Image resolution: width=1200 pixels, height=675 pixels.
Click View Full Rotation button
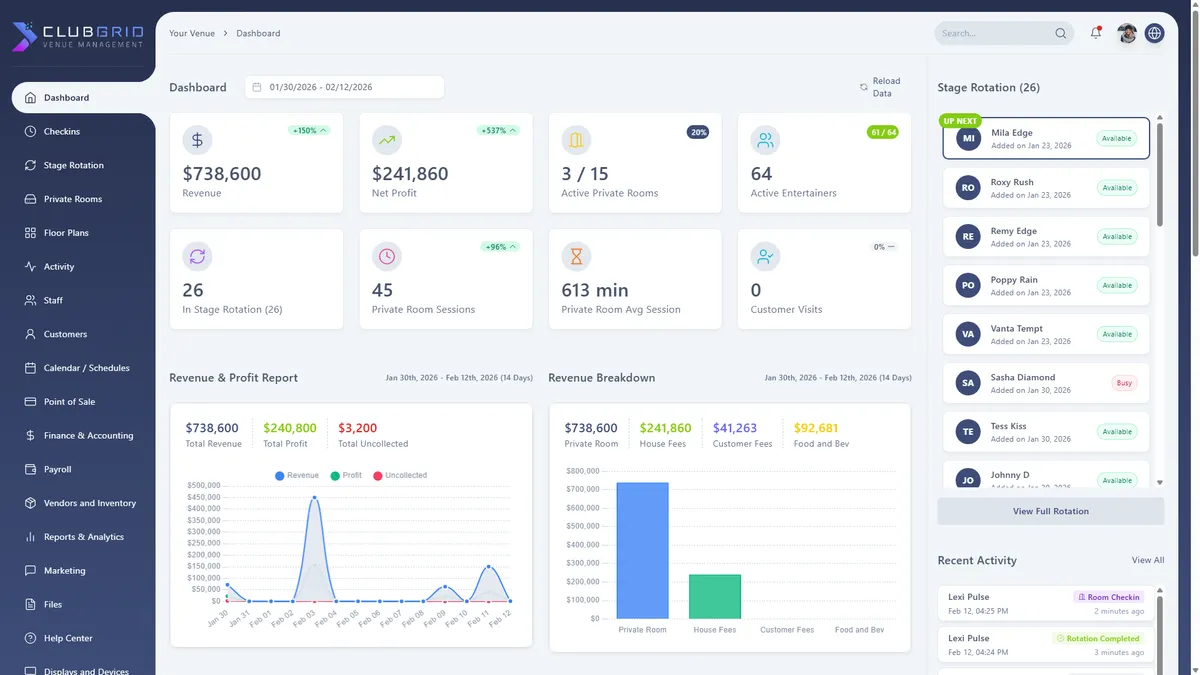[1051, 511]
